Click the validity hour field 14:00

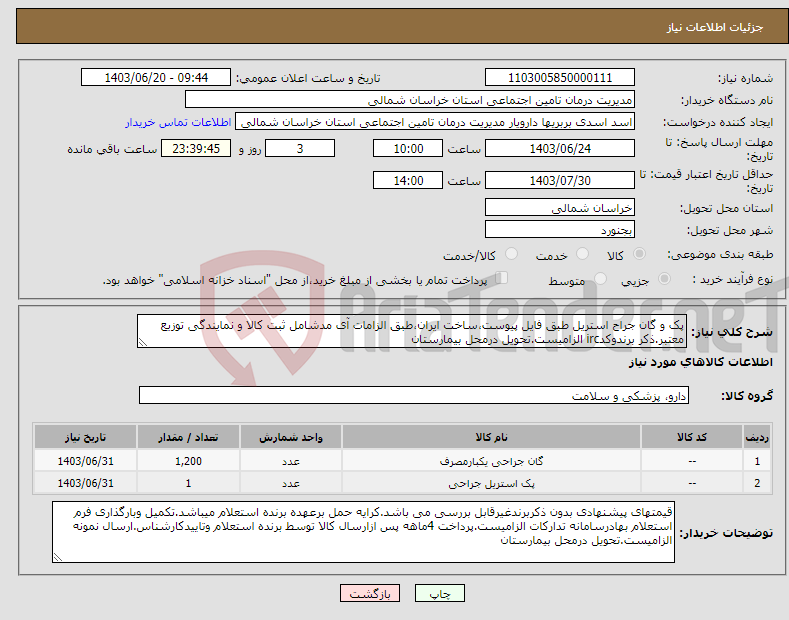(x=408, y=180)
